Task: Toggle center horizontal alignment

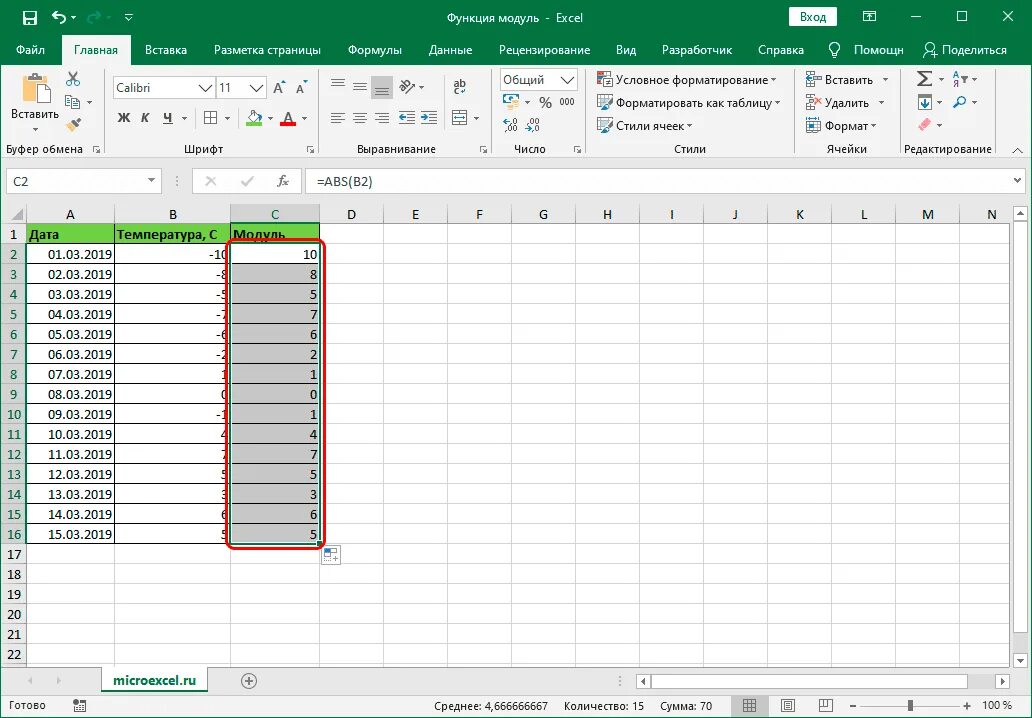Action: (x=360, y=118)
